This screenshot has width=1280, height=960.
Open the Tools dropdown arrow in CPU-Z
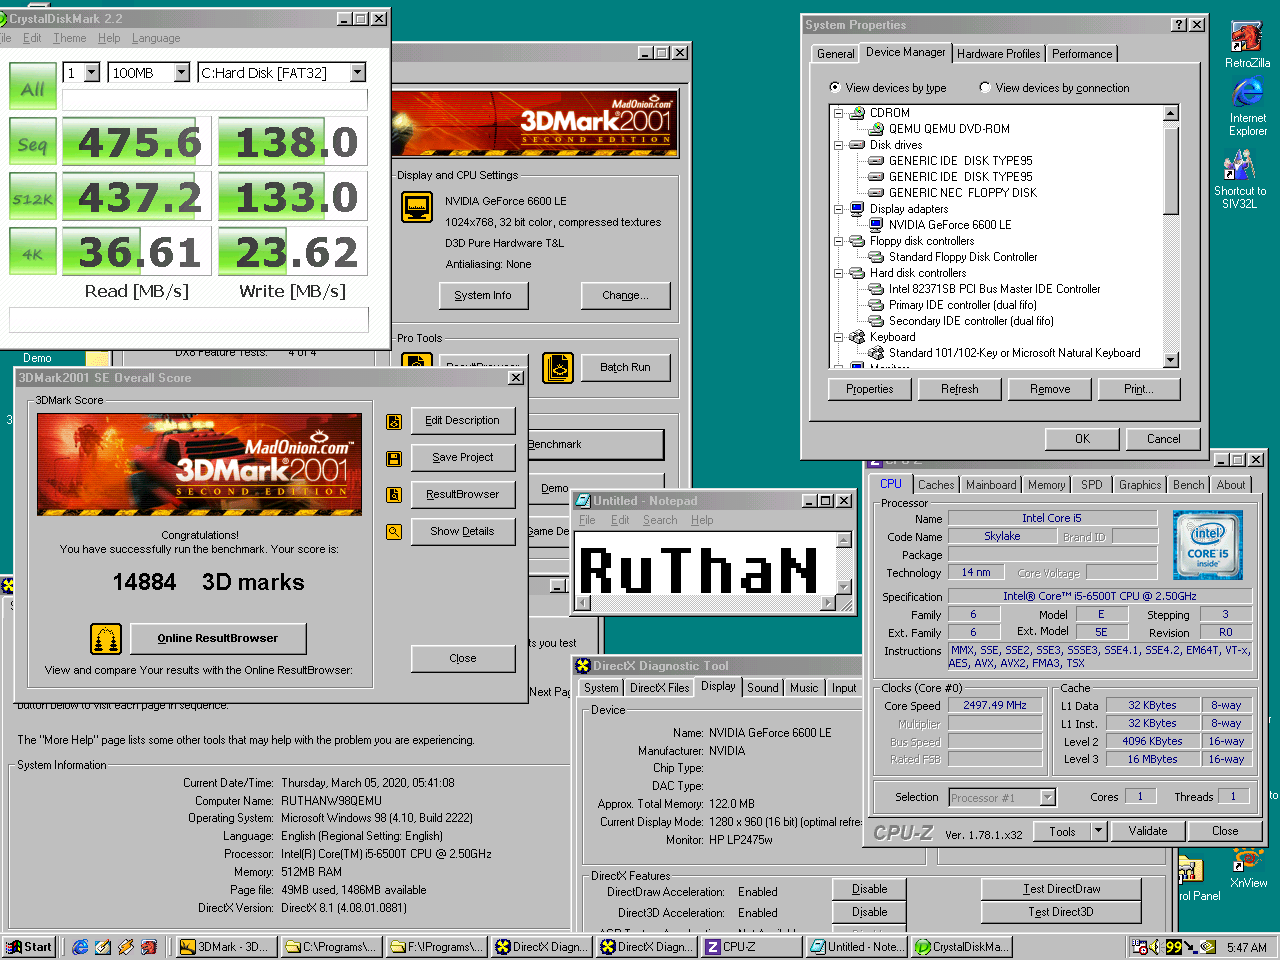[1098, 831]
